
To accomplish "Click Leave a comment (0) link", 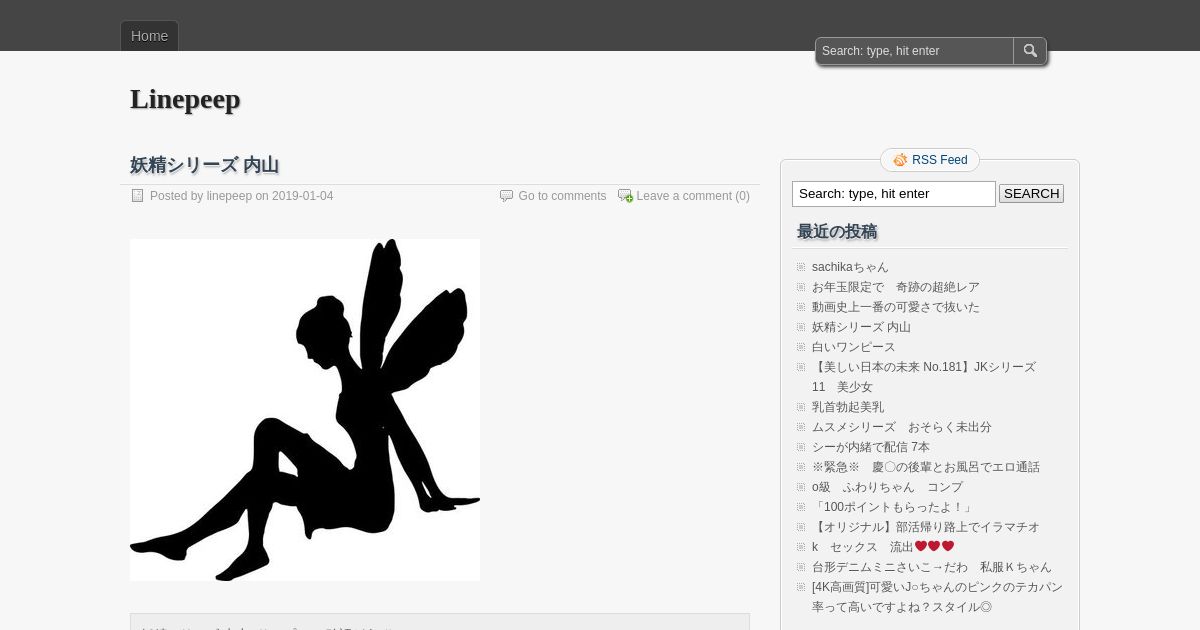I will tap(693, 196).
